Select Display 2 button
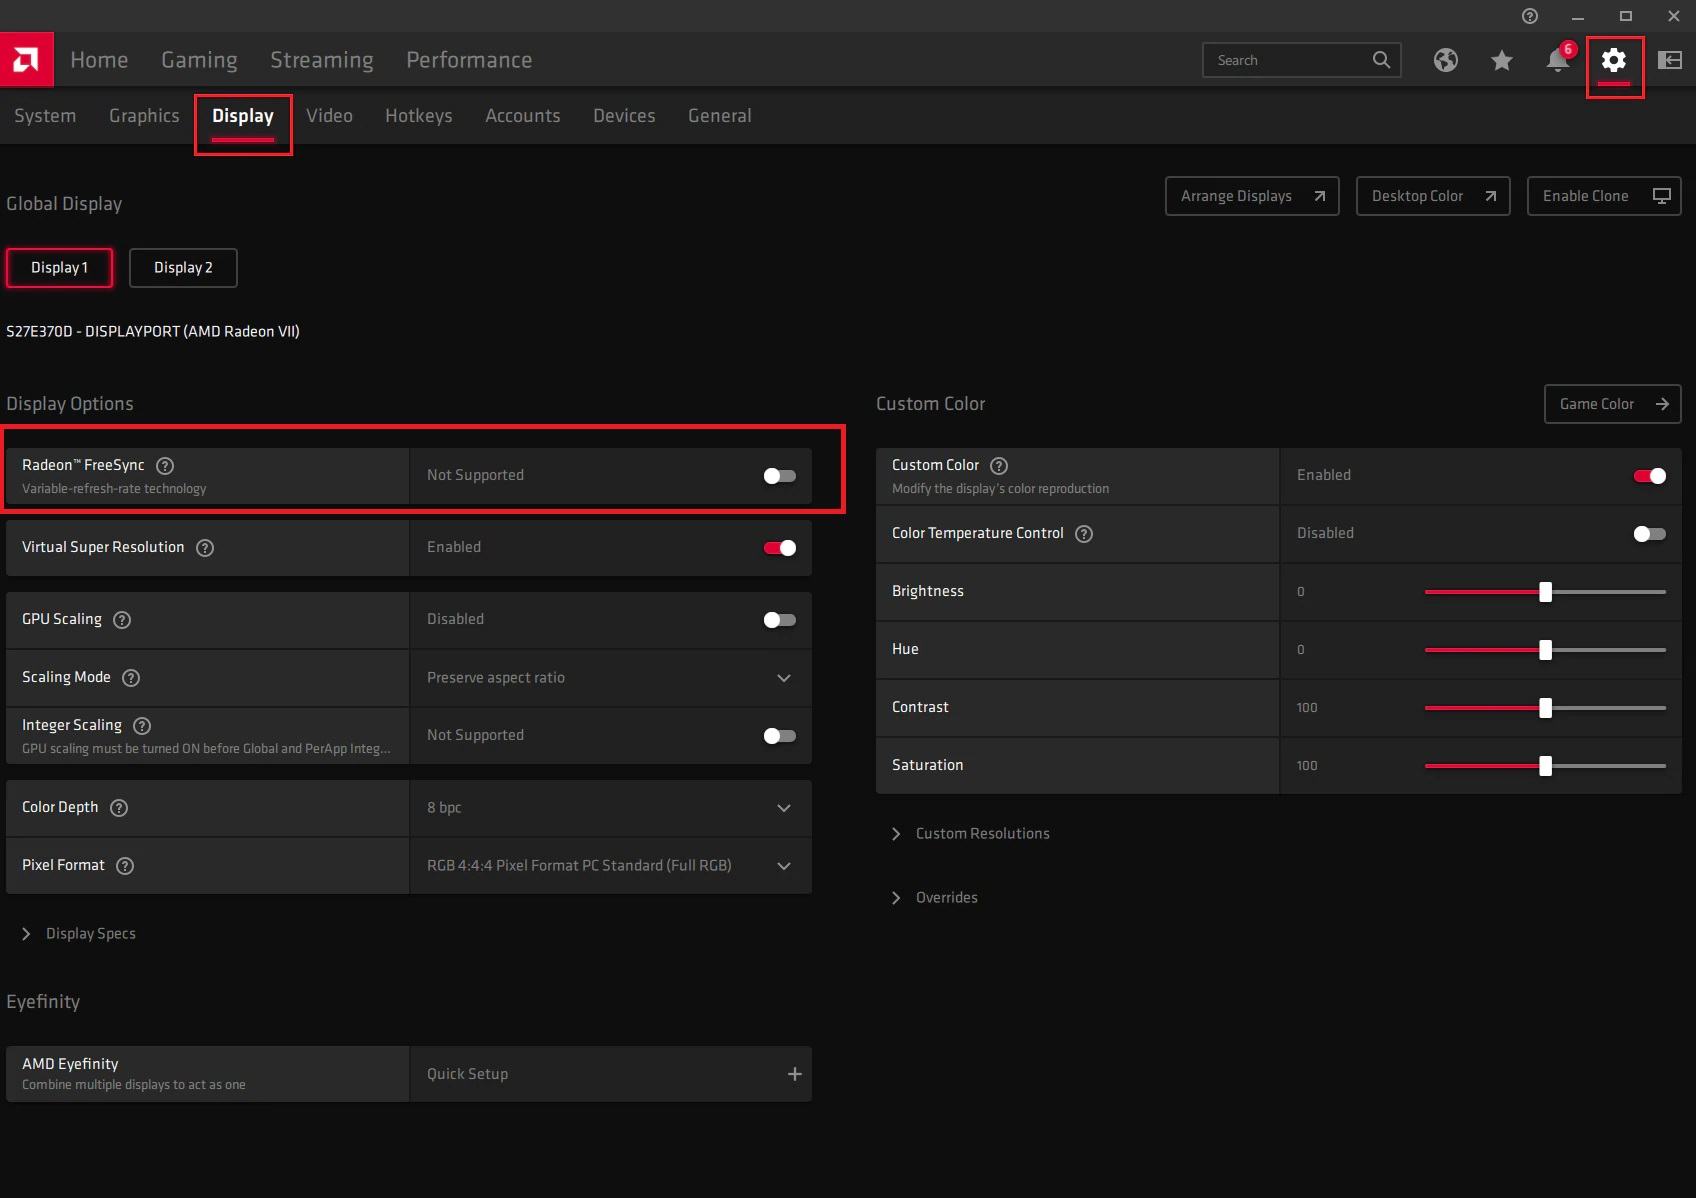 tap(183, 268)
